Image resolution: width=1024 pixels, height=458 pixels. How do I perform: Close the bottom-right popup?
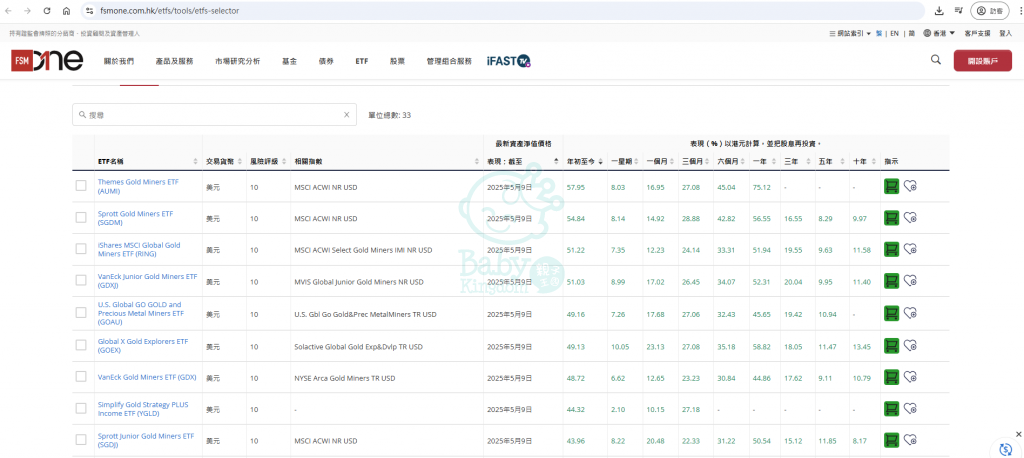point(1018,434)
